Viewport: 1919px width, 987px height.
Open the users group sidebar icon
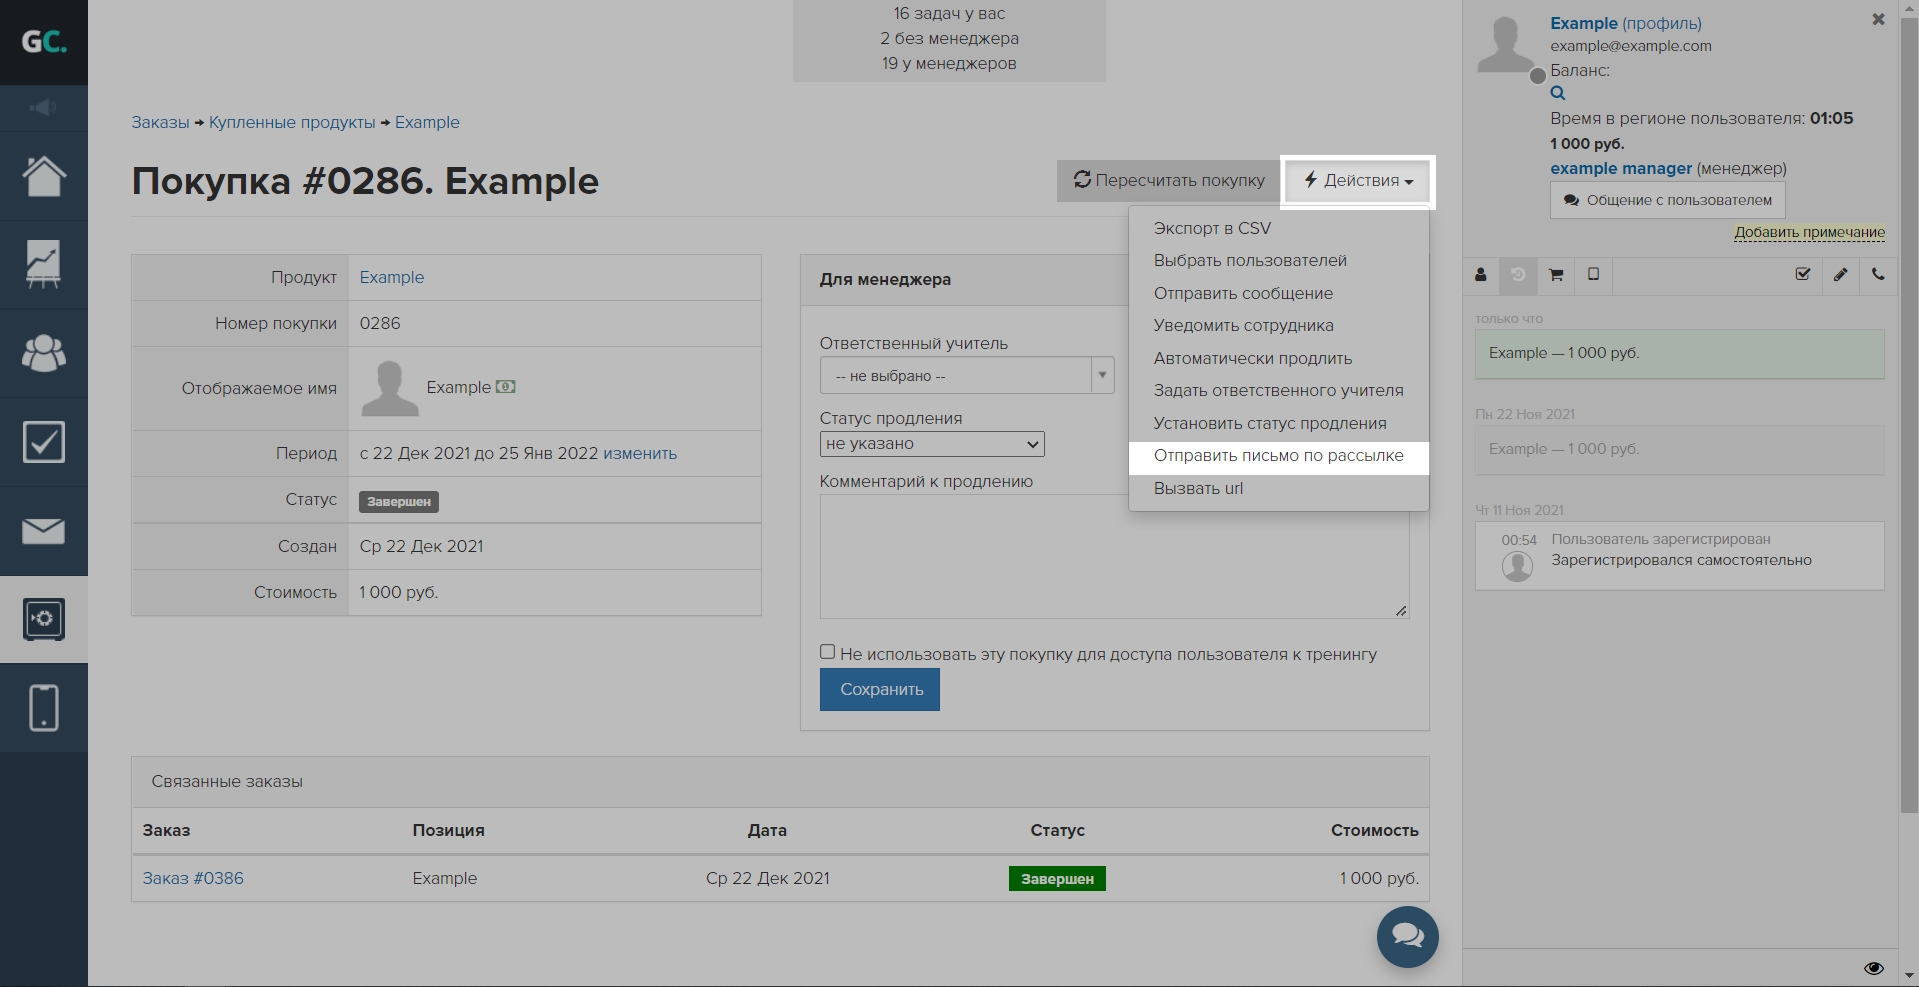44,353
